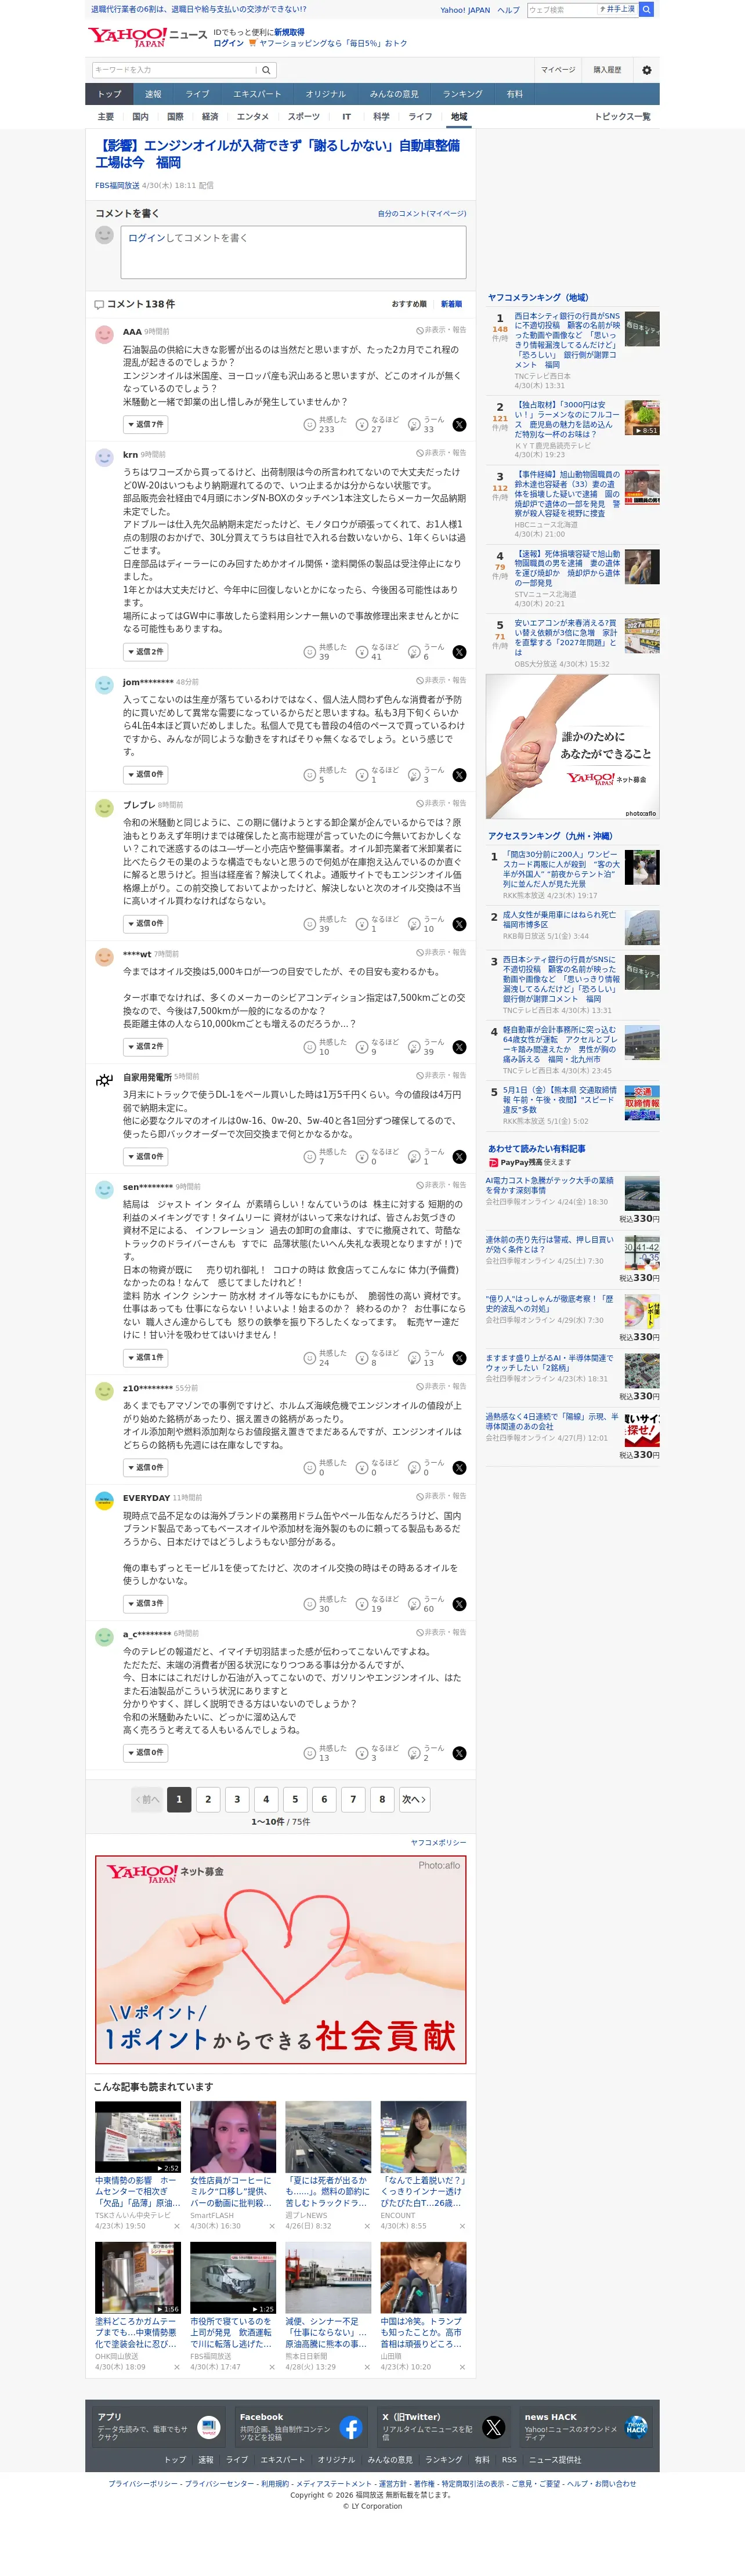Open the settings gear icon
The height and width of the screenshot is (2576, 745).
coord(646,70)
